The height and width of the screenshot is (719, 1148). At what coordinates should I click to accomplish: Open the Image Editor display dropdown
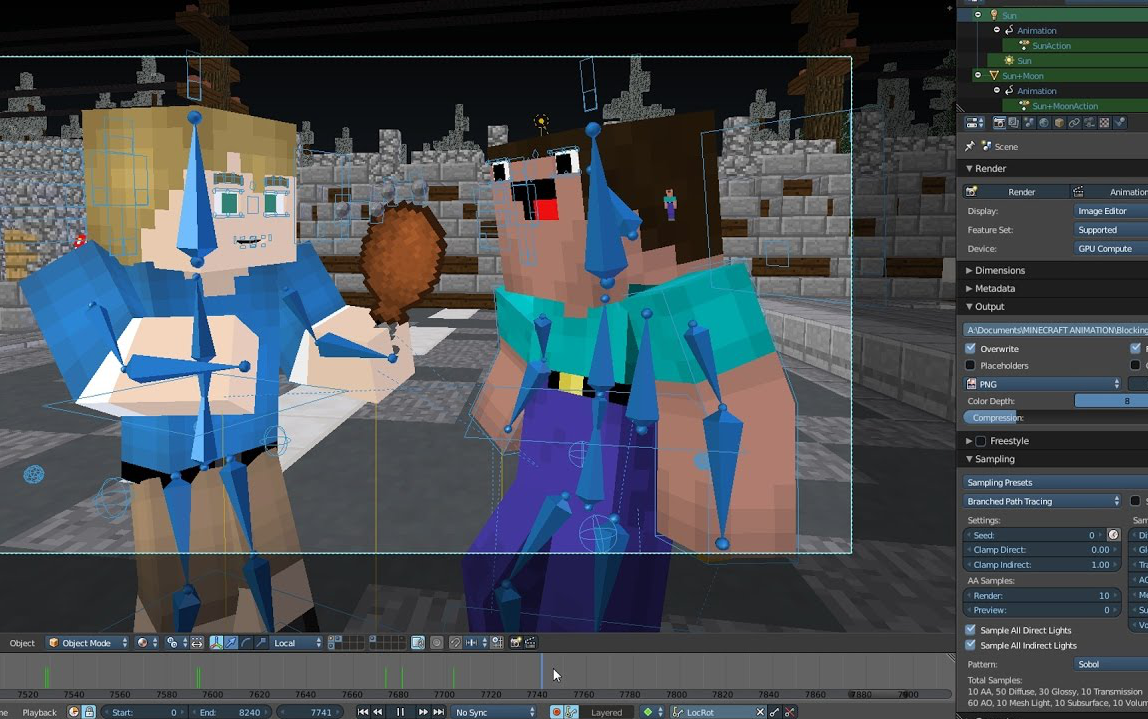pos(1111,211)
